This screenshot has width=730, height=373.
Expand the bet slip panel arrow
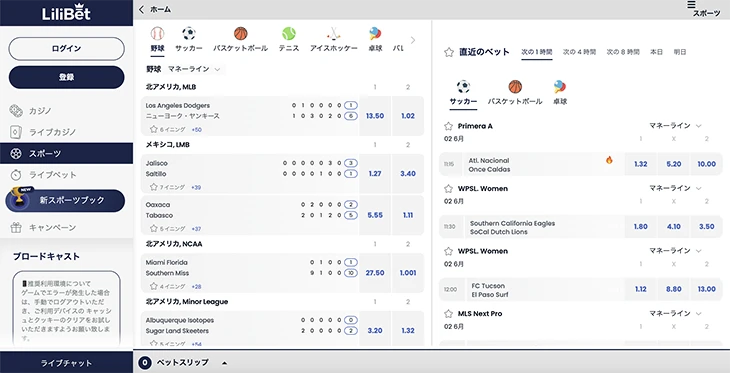click(x=224, y=363)
